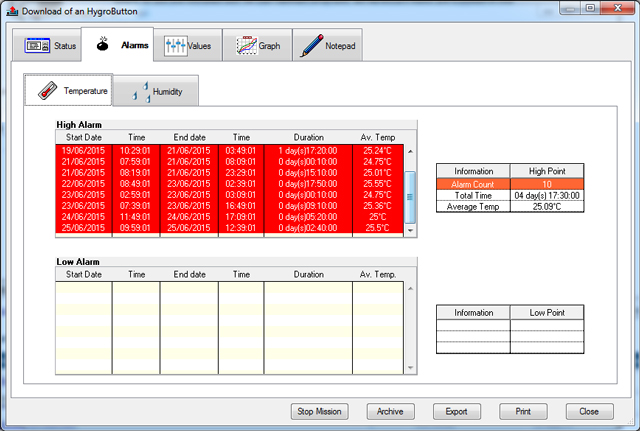The height and width of the screenshot is (431, 640).
Task: Click the High Point column header
Action: click(x=547, y=171)
